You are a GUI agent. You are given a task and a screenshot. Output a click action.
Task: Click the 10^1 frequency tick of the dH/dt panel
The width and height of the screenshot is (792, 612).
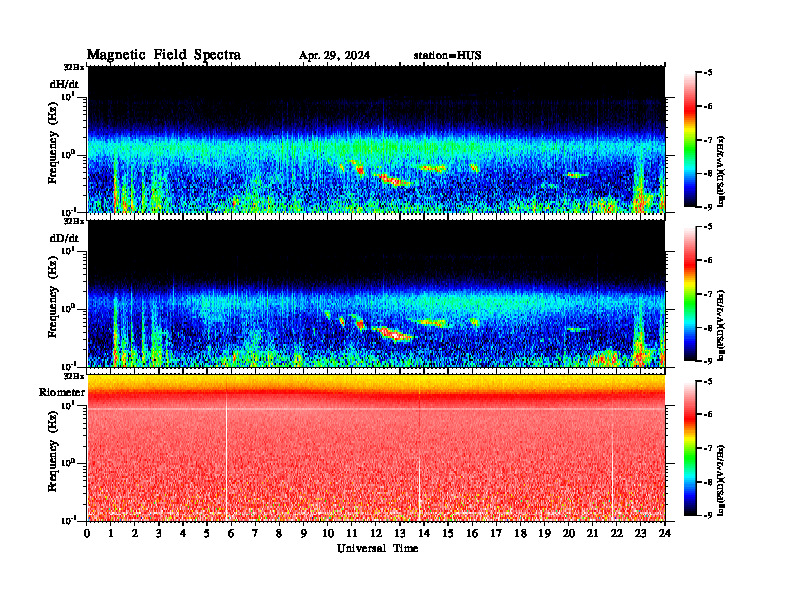pyautogui.click(x=68, y=96)
